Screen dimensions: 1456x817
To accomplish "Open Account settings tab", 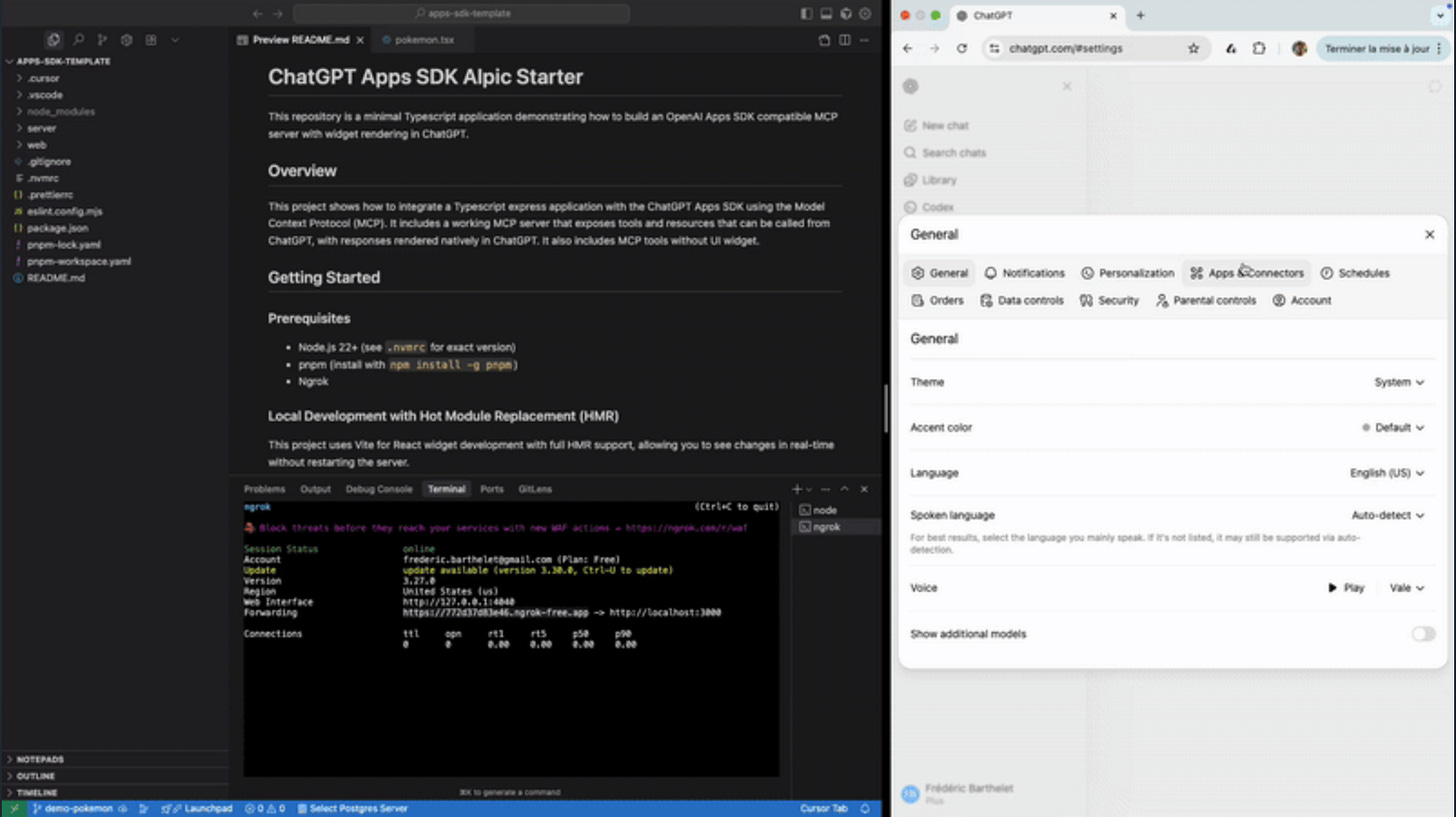I will point(1302,300).
